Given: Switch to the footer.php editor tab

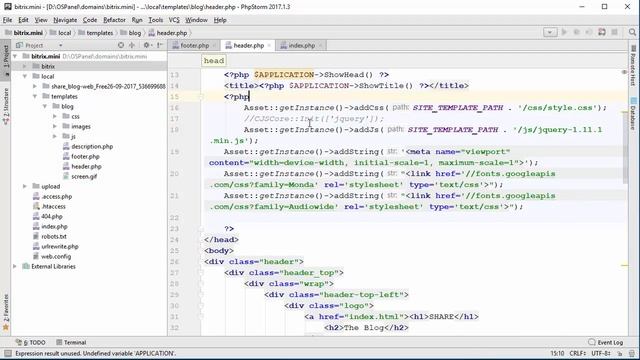Looking at the screenshot, I should (x=194, y=45).
